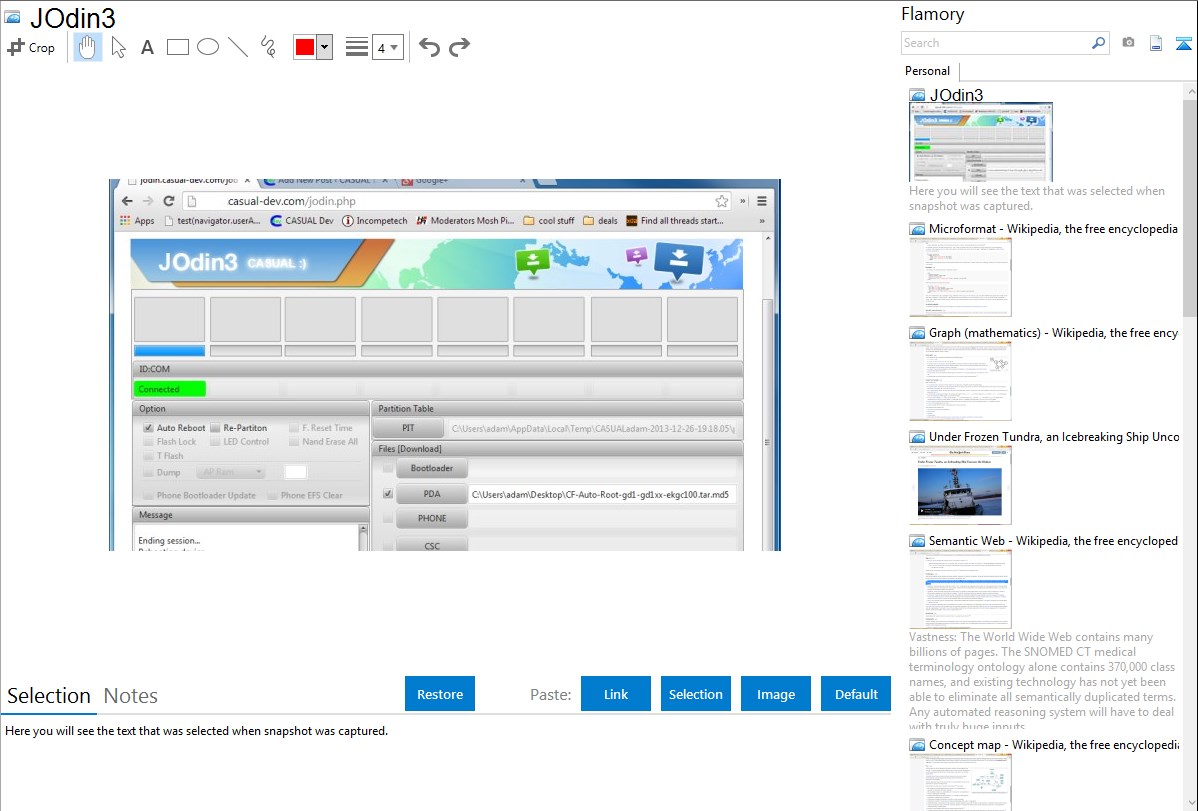Open the Under Frozen Tundra snapshot thumbnail
1198x811 pixels.
point(960,485)
